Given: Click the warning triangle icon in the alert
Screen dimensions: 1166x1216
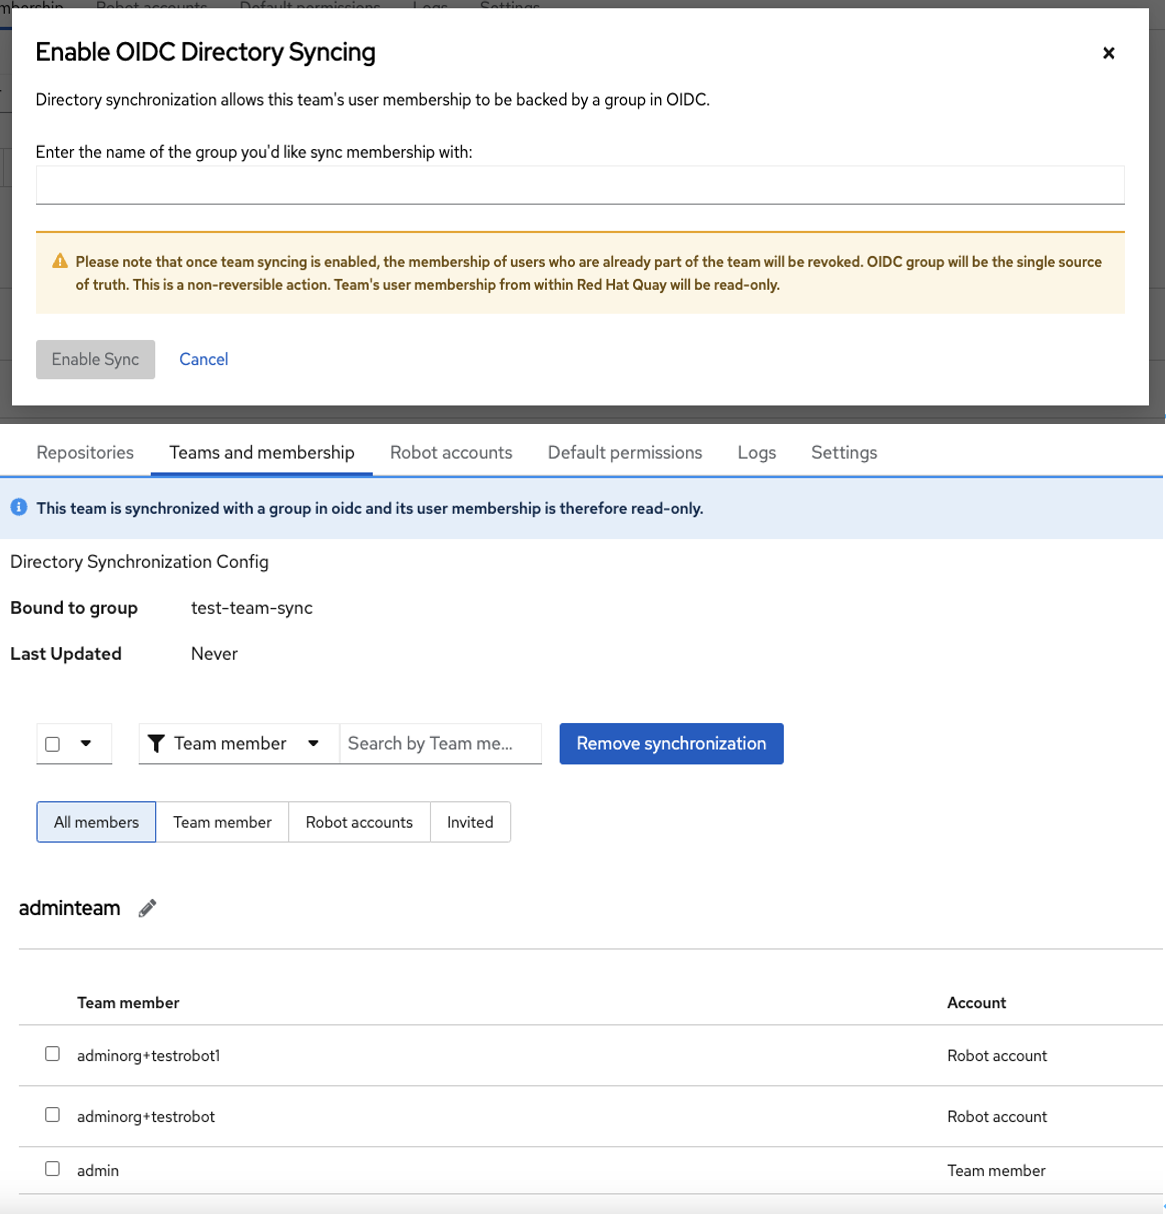Looking at the screenshot, I should (x=60, y=261).
